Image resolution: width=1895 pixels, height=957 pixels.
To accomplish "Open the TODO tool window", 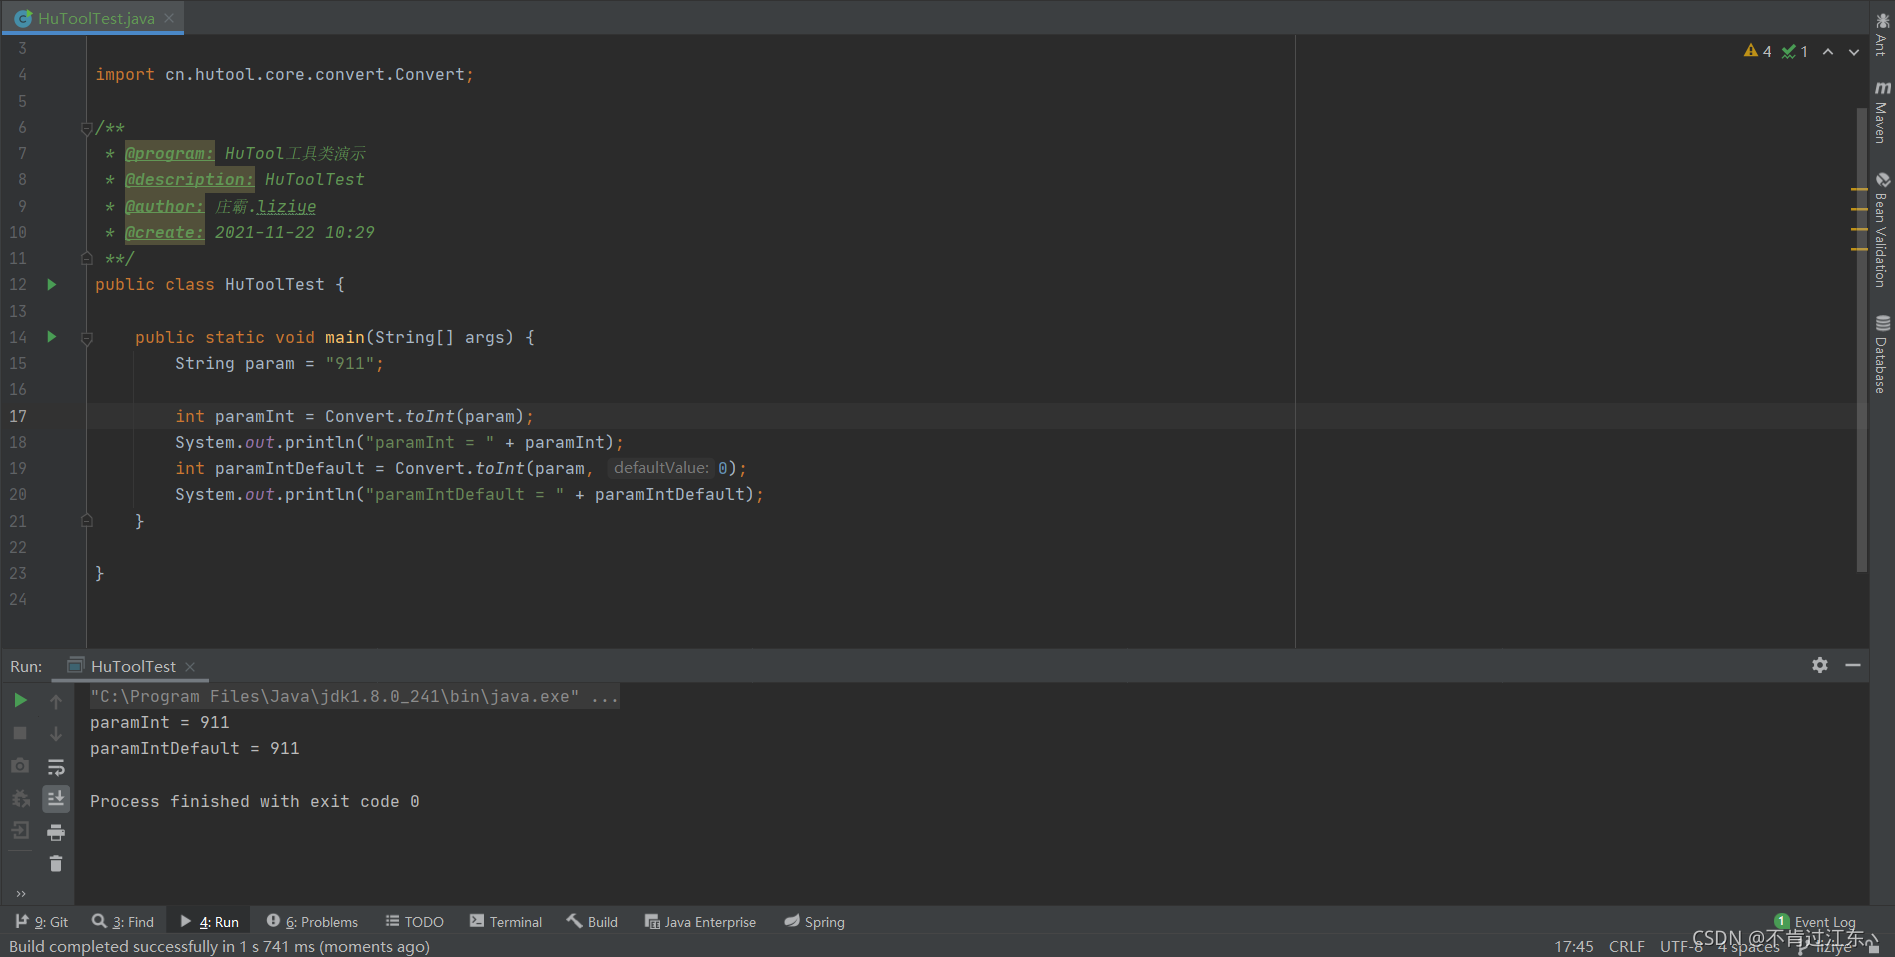I will coord(415,922).
